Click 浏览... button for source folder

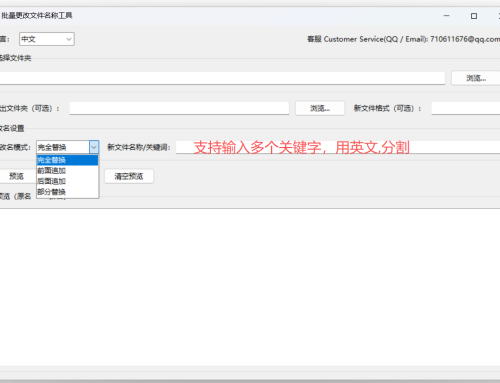click(x=476, y=78)
